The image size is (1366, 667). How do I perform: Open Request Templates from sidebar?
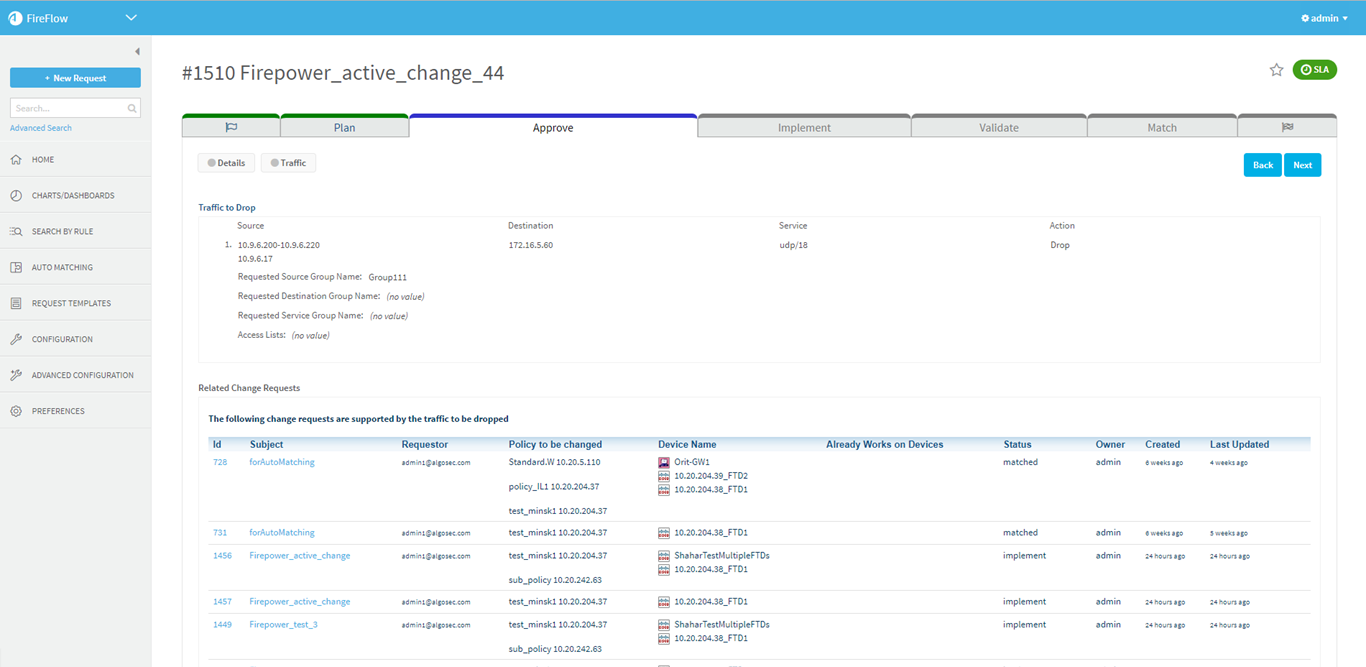[x=71, y=304]
